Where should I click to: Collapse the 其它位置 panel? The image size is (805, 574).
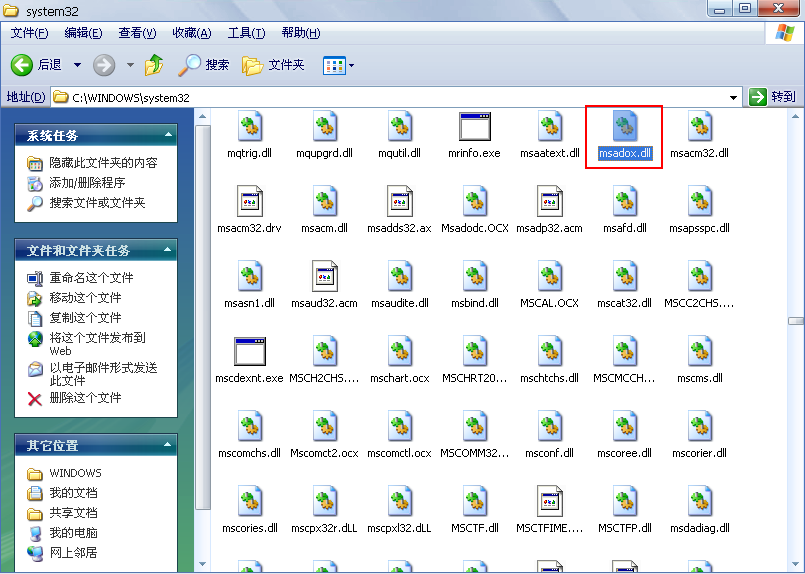168,445
